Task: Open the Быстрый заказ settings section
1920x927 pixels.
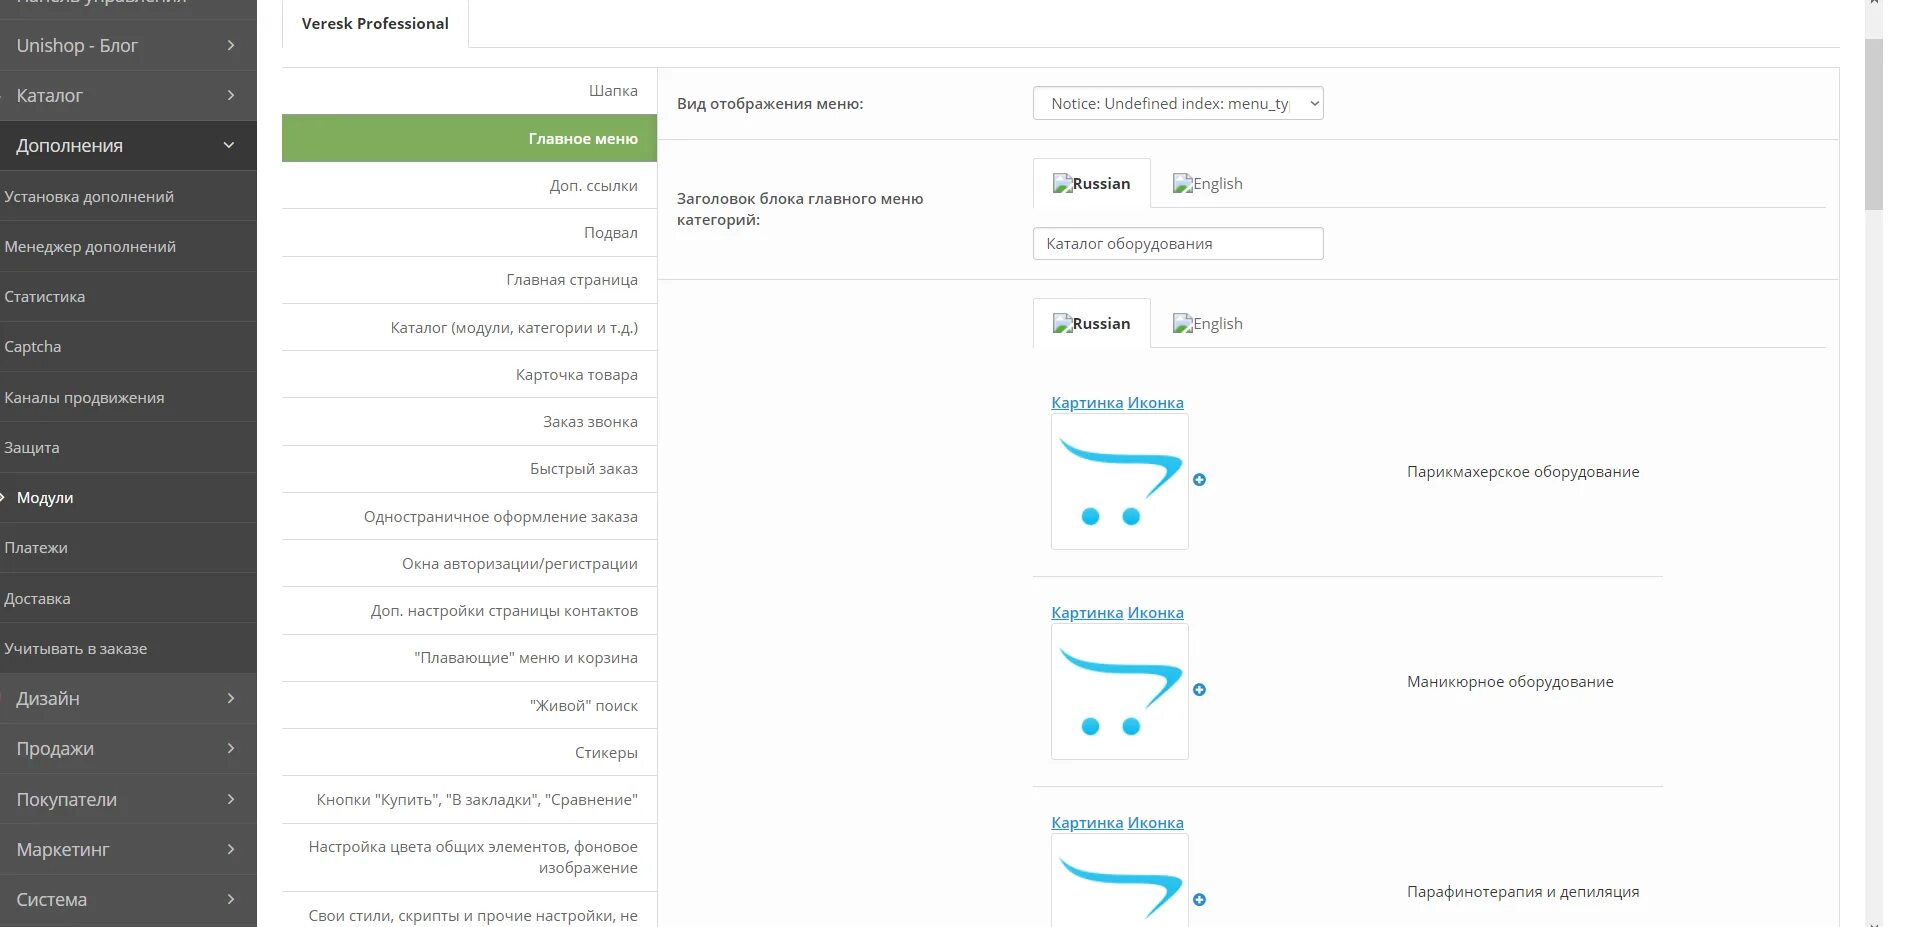Action: [469, 468]
